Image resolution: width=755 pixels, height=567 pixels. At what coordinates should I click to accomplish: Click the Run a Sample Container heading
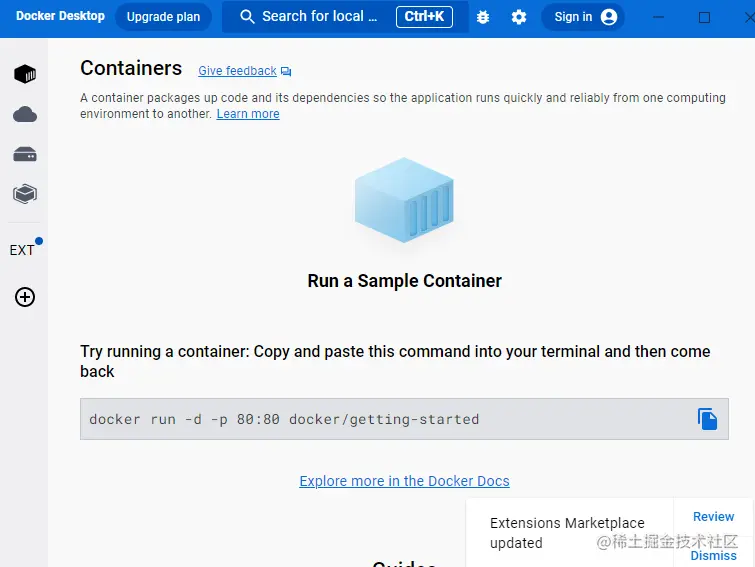click(404, 281)
